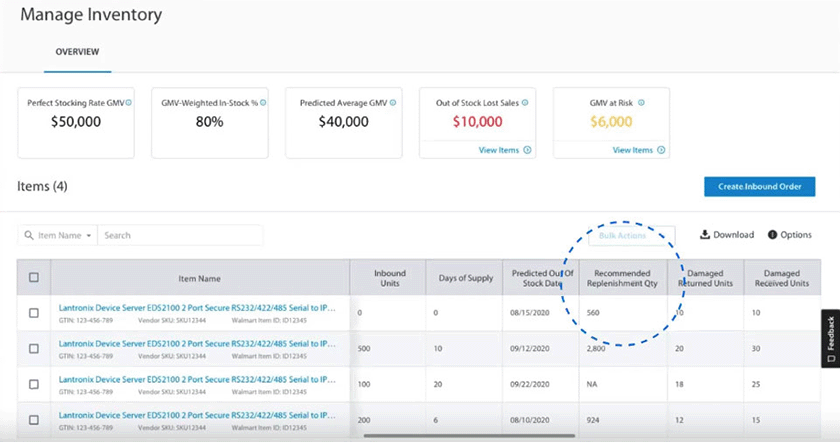The width and height of the screenshot is (840, 442).
Task: Expand the Item Name search filter dropdown
Action: click(x=58, y=235)
